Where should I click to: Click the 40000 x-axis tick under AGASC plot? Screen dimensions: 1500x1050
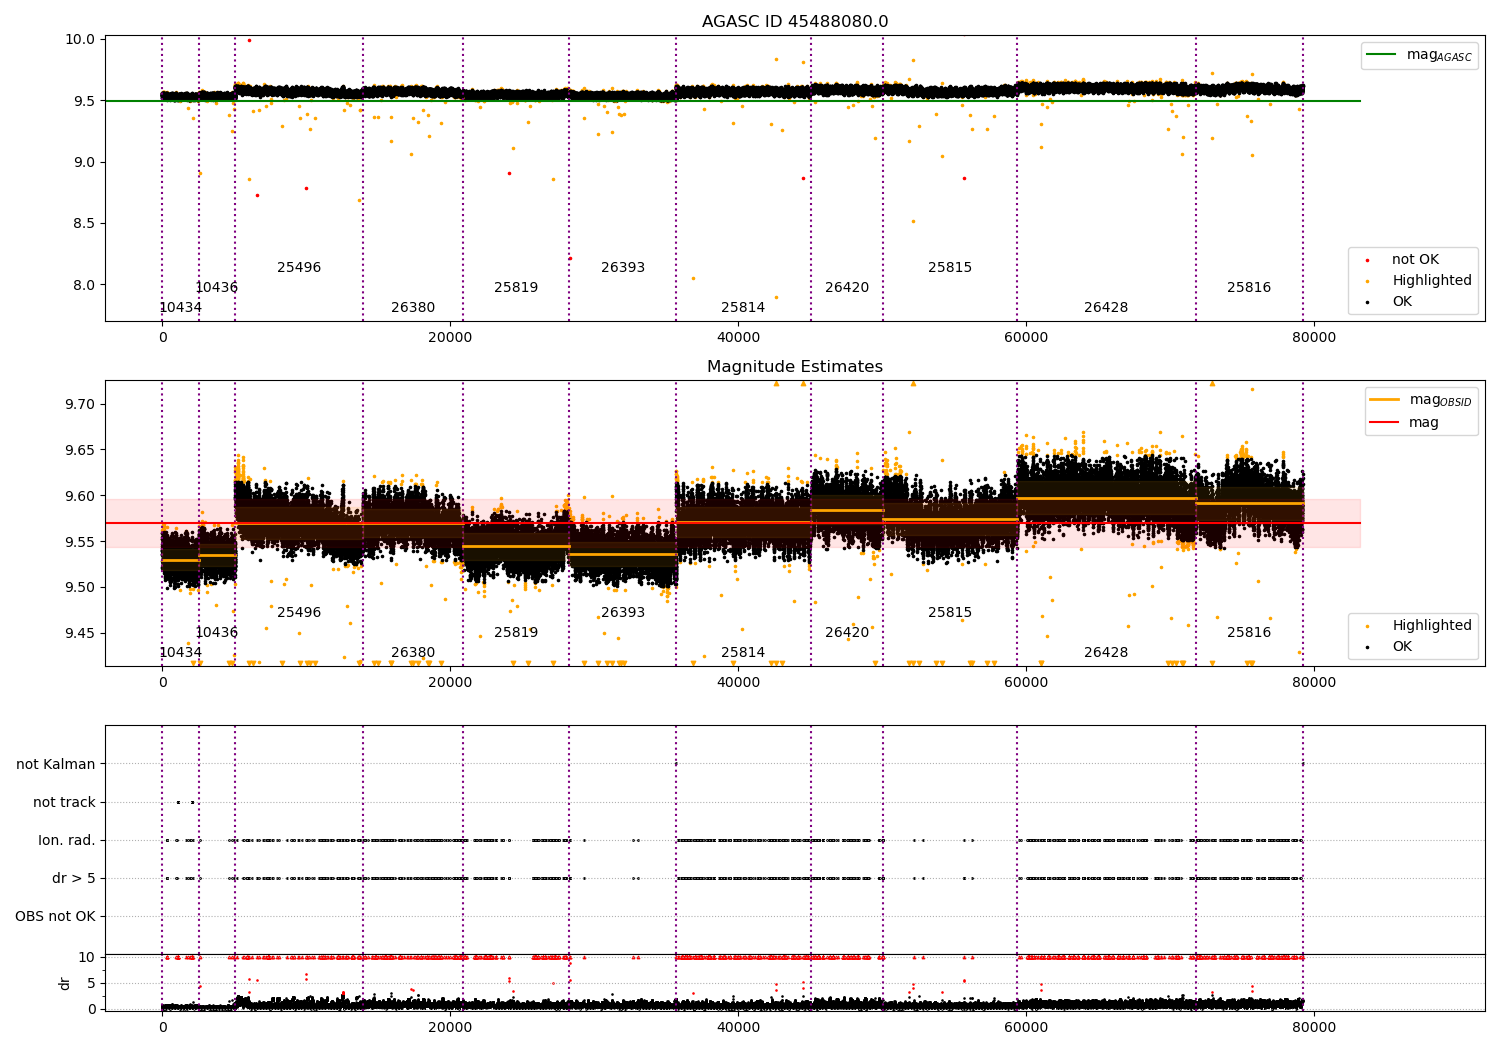coord(738,337)
